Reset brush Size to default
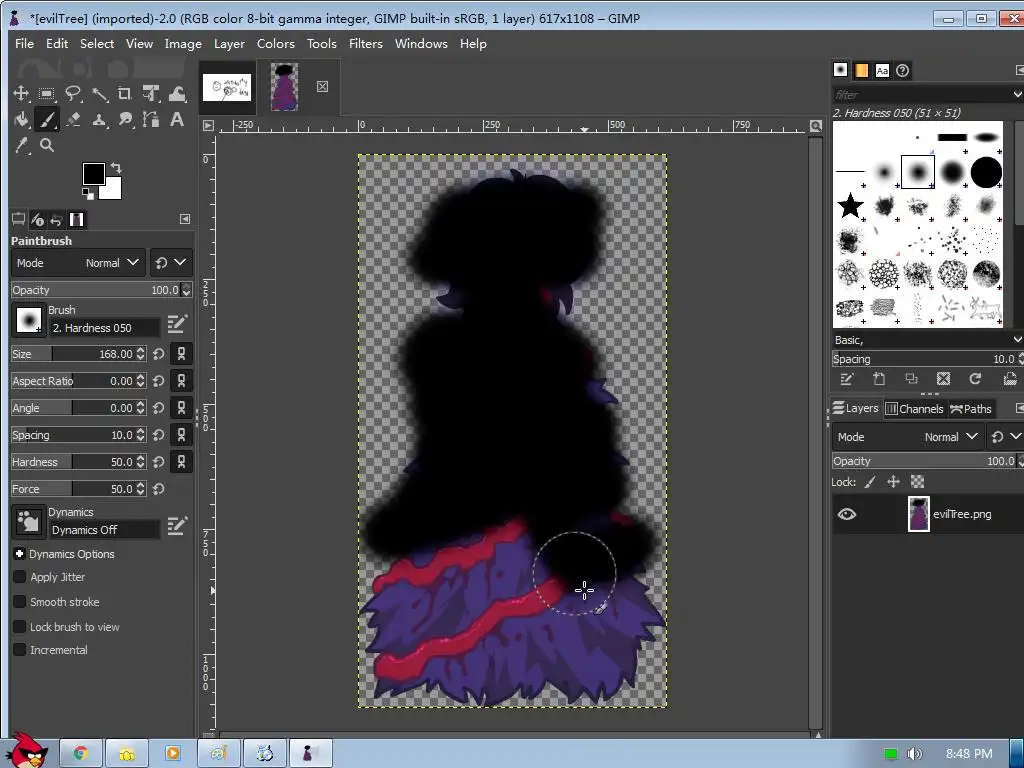The width and height of the screenshot is (1024, 768). coord(159,354)
